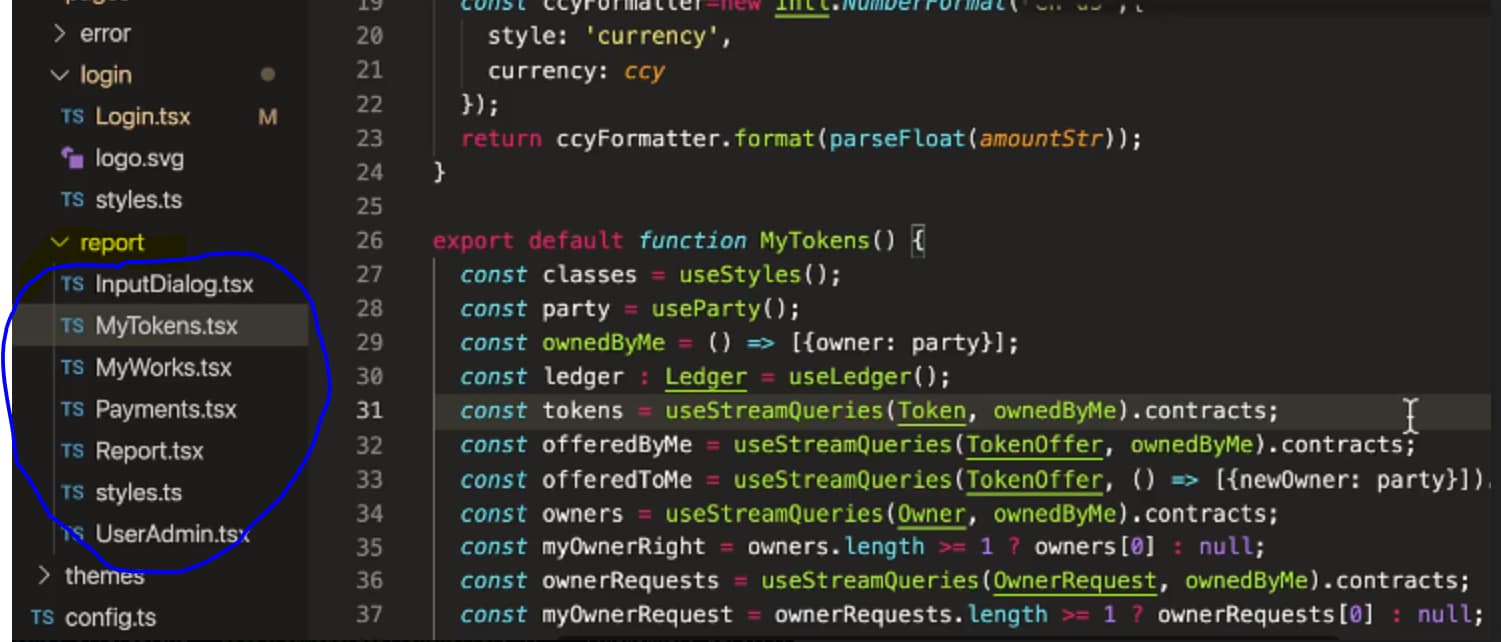Click the TS icon beside MyWorks.tsx
Screen dimensions: 1501x642
point(72,368)
